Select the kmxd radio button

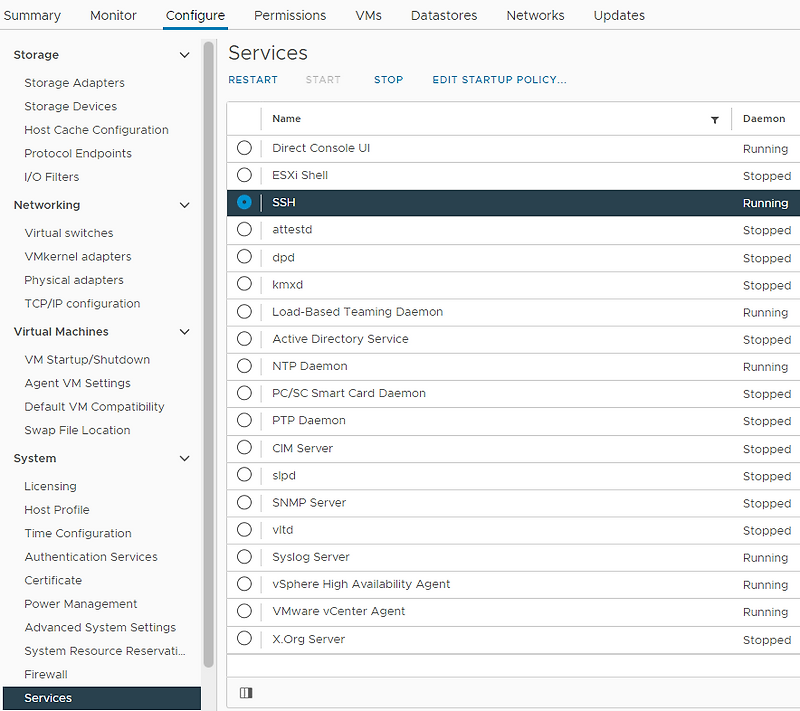[244, 284]
